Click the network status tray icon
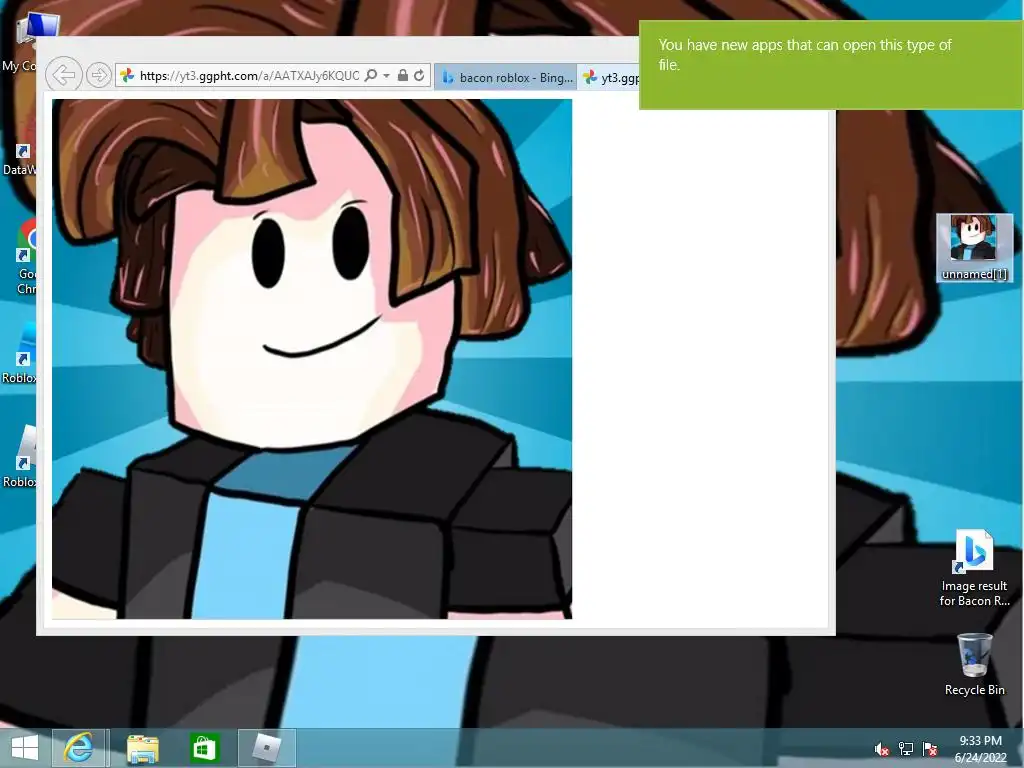The image size is (1024, 768). pyautogui.click(x=906, y=749)
